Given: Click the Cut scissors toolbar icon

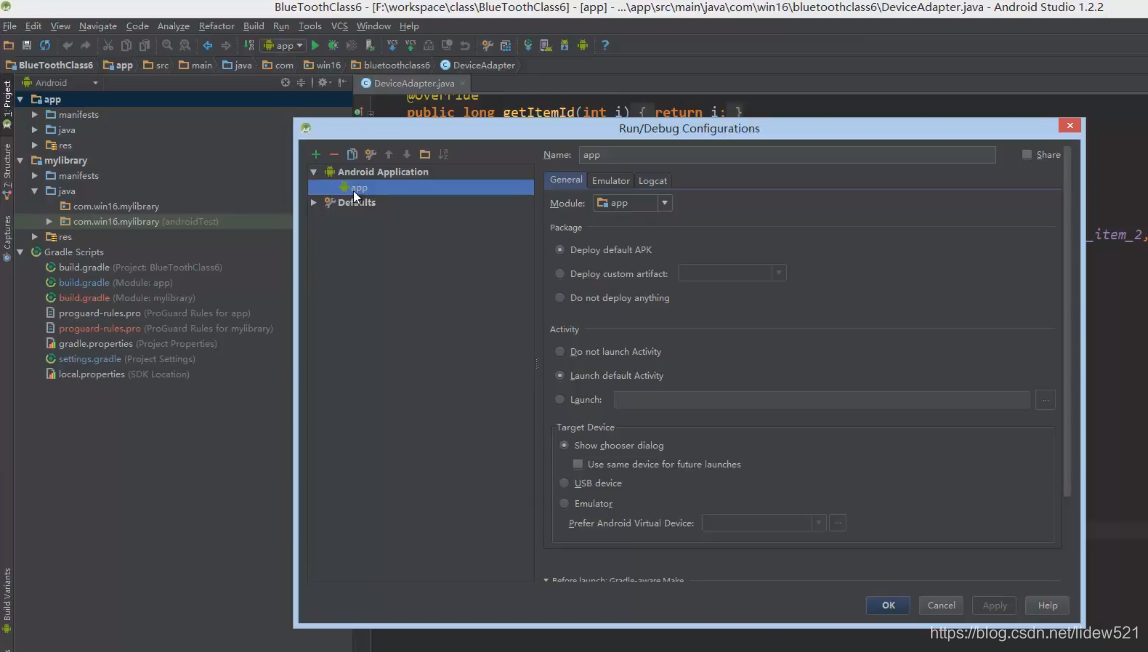Looking at the screenshot, I should point(108,45).
